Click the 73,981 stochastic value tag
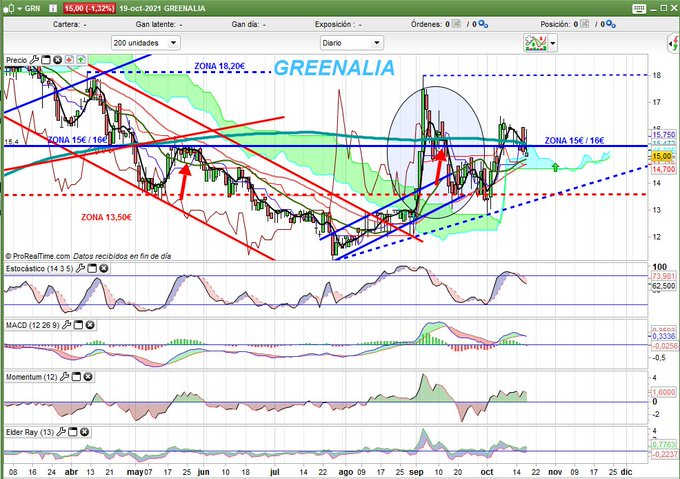The width and height of the screenshot is (680, 479). pos(664,277)
